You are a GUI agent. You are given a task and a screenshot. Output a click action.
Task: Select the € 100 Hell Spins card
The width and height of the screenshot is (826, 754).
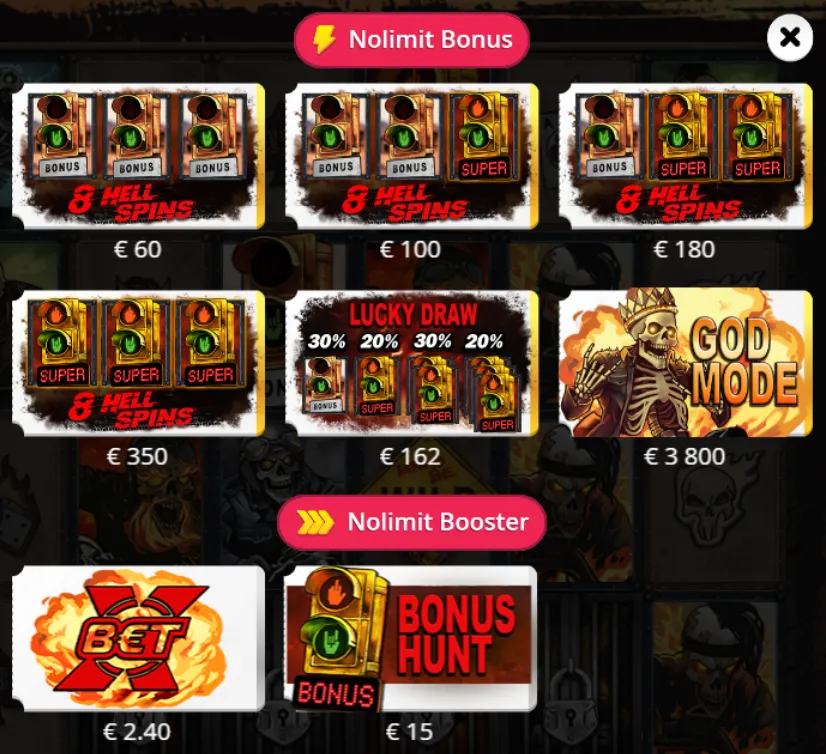[x=411, y=156]
